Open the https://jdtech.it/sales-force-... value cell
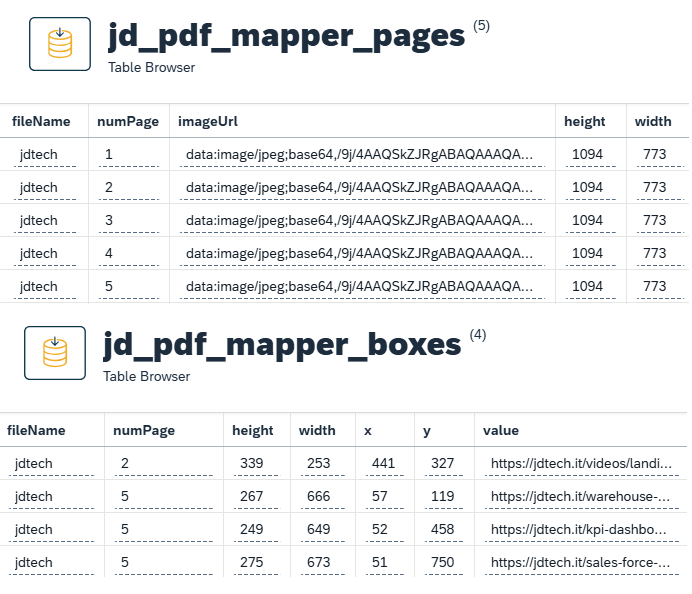The image size is (692, 594). (582, 563)
